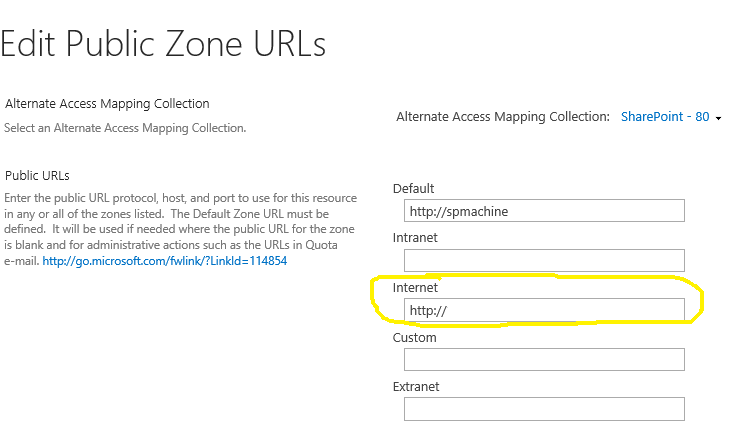Click the Edit Public Zone URLs heading
Image resolution: width=732 pixels, height=432 pixels.
pos(163,44)
